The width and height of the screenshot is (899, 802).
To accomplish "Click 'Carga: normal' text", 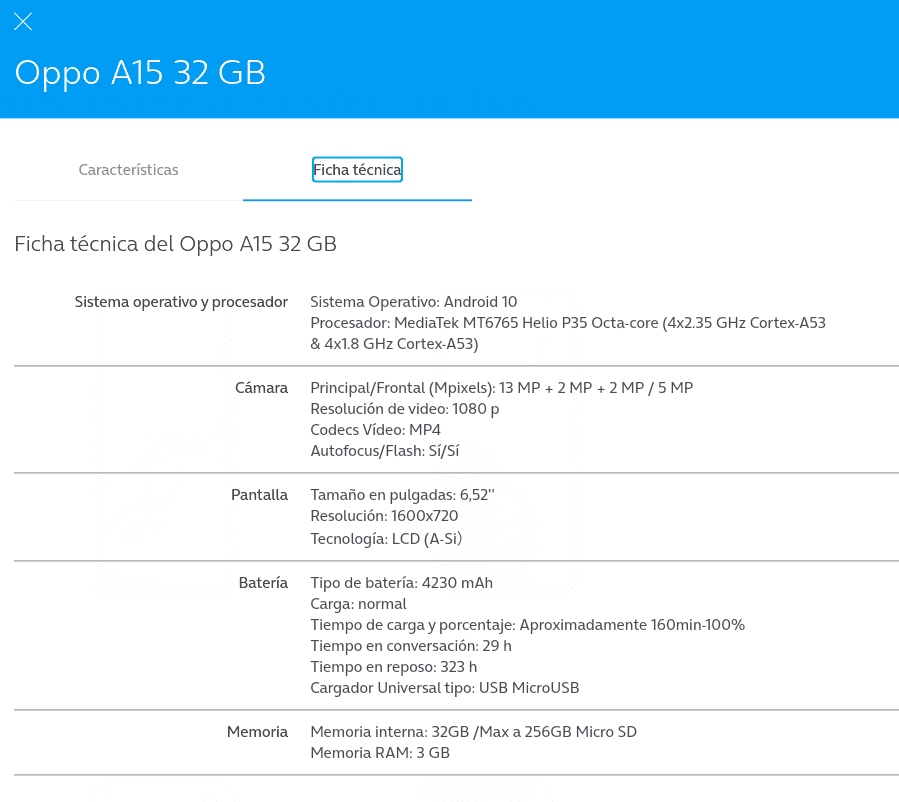I will click(358, 604).
